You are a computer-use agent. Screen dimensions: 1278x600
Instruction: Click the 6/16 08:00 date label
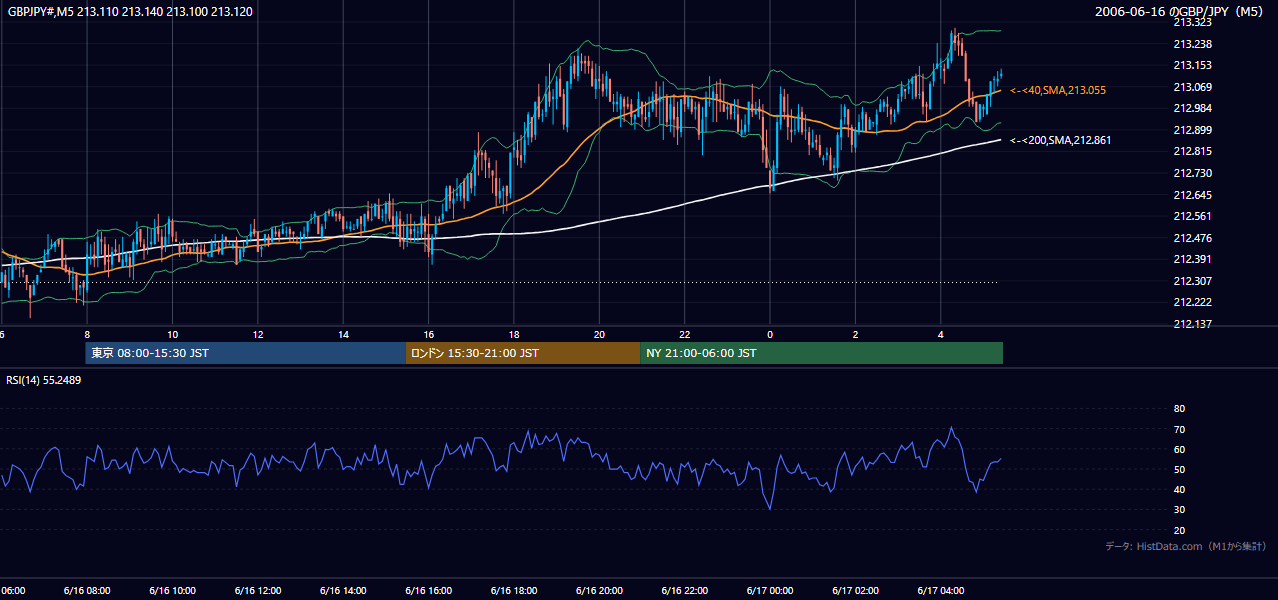[87, 591]
